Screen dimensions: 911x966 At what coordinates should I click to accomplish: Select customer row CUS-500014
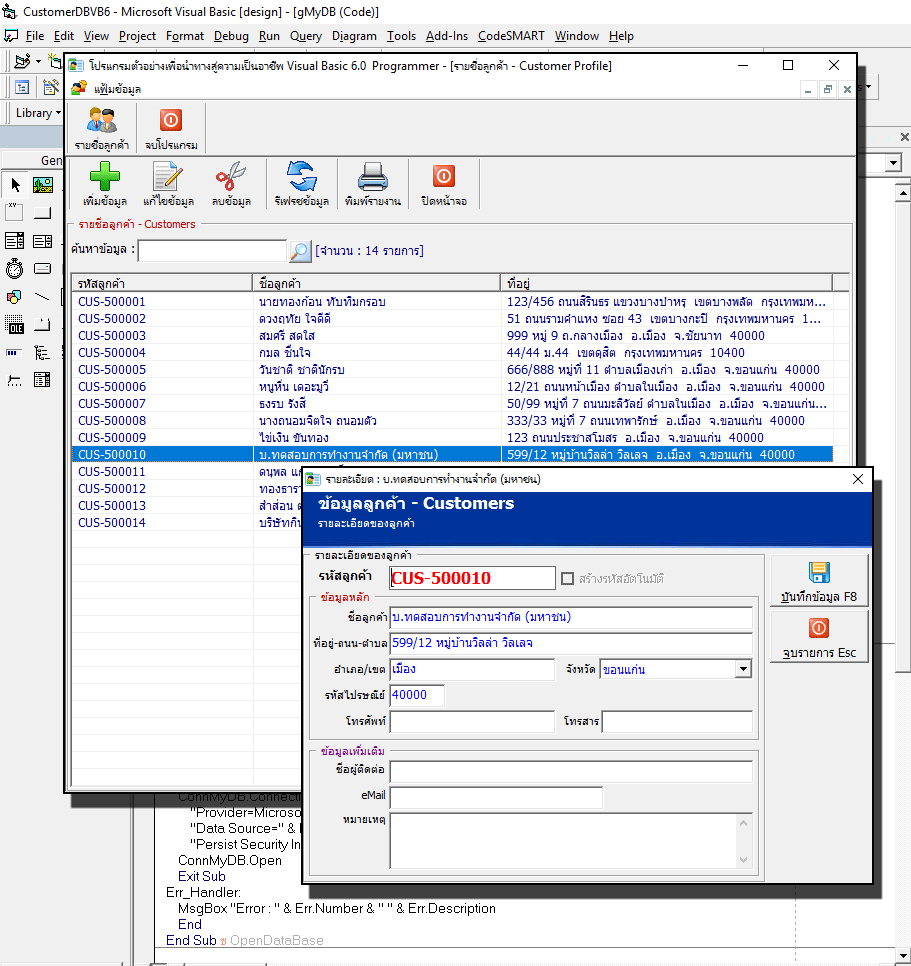(x=187, y=522)
